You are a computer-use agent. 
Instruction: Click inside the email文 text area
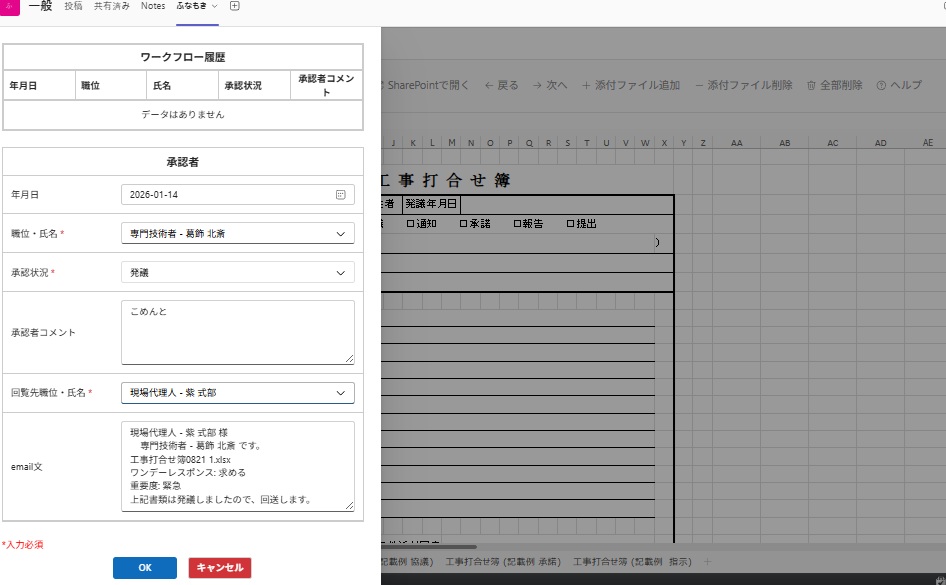237,466
